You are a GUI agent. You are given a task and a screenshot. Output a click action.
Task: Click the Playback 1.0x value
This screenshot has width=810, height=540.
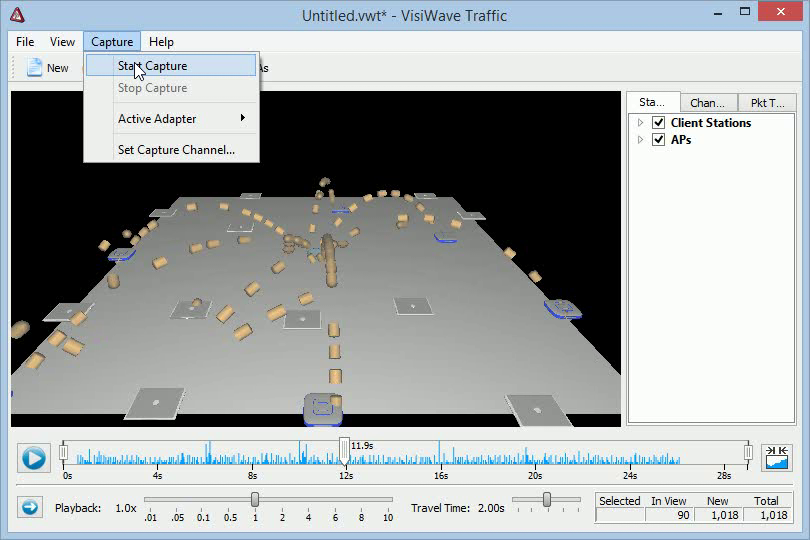pyautogui.click(x=126, y=508)
